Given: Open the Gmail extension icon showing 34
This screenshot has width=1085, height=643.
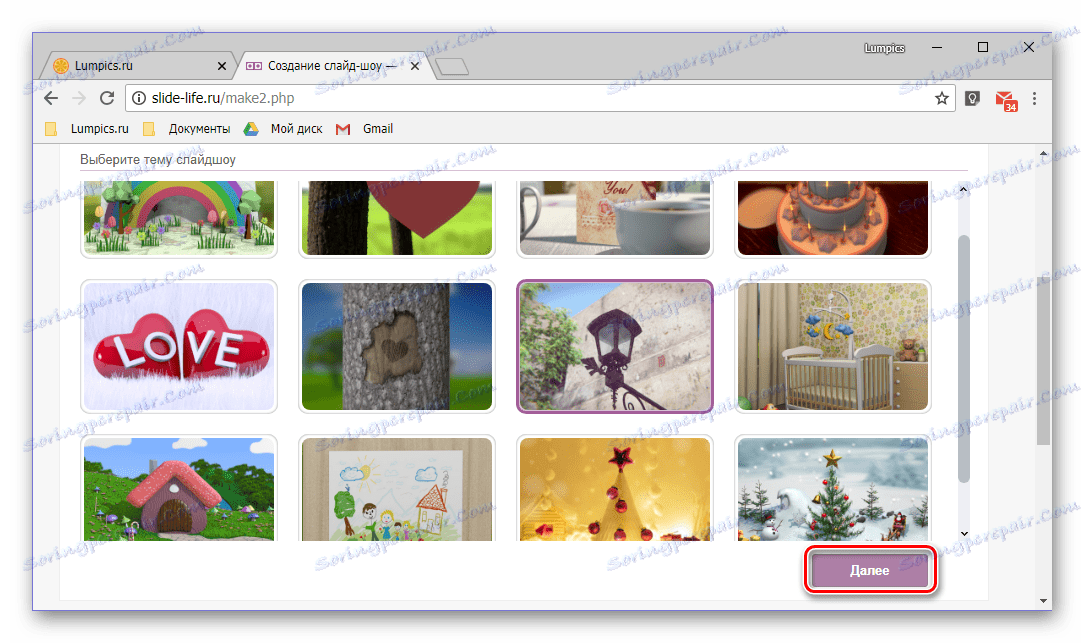Looking at the screenshot, I should 1005,100.
